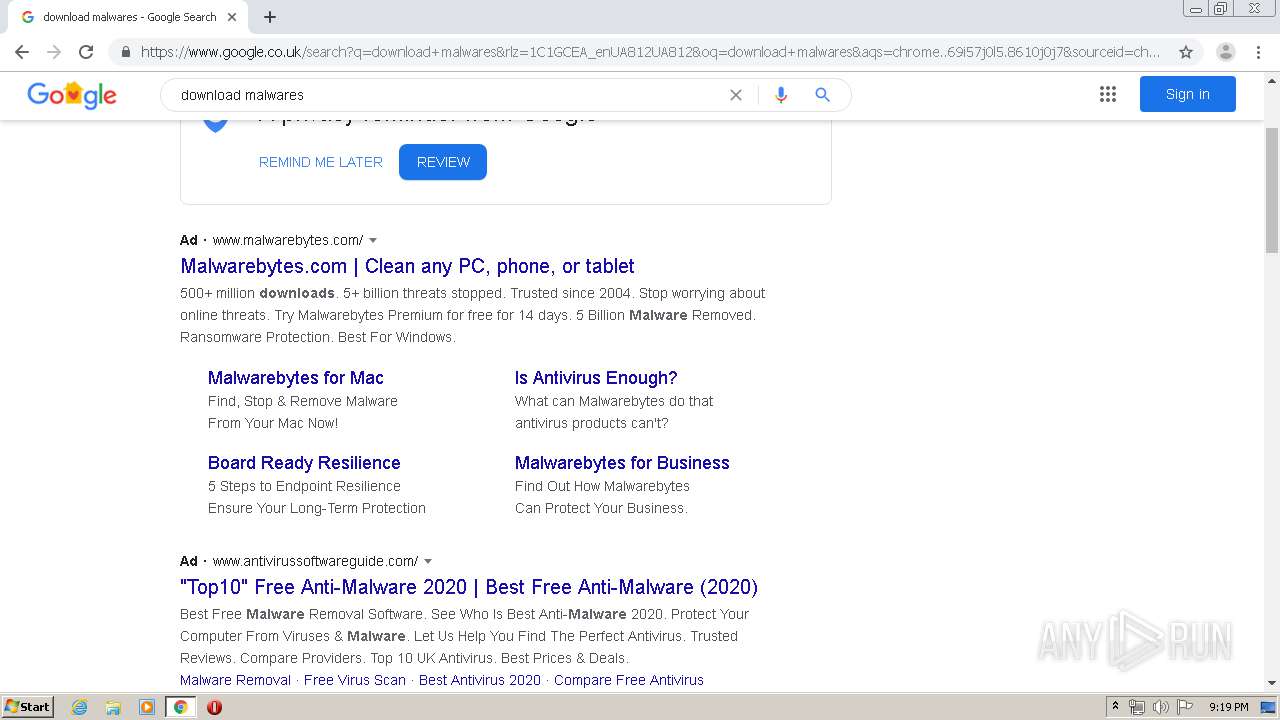The image size is (1280, 720).
Task: Open the Google apps grid icon
Action: pyautogui.click(x=1107, y=94)
